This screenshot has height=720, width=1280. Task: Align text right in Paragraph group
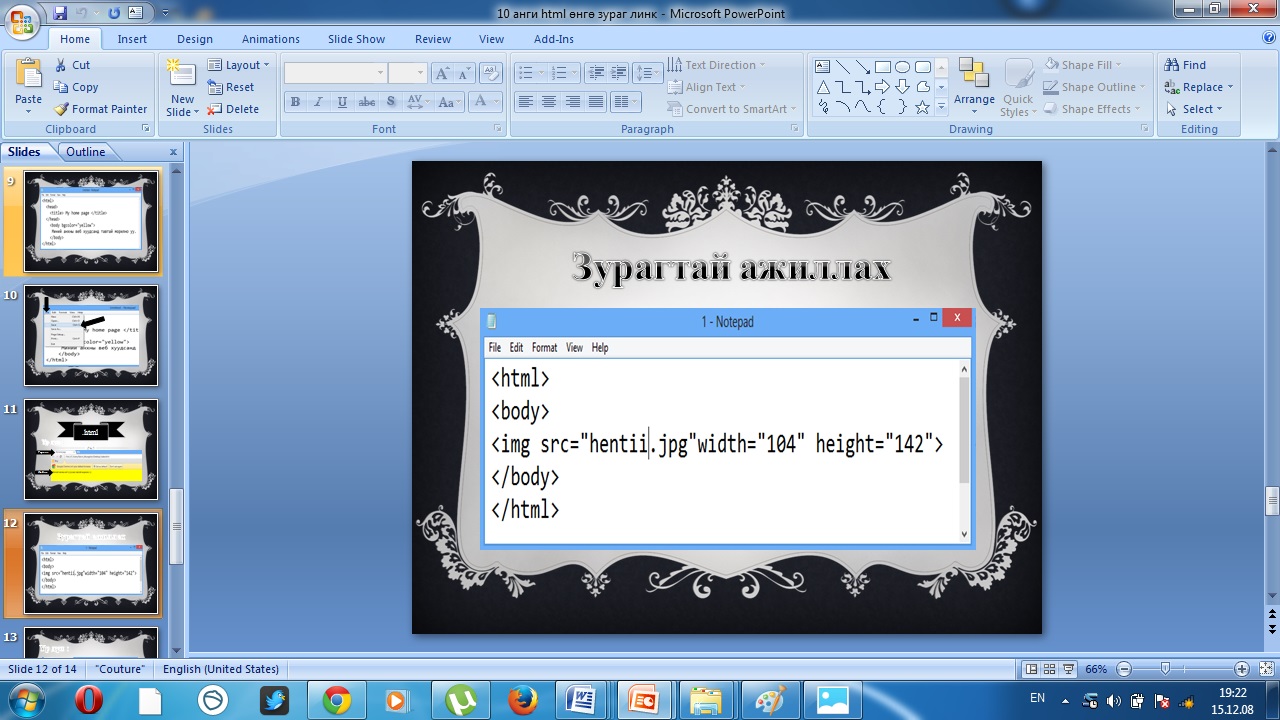tap(573, 102)
